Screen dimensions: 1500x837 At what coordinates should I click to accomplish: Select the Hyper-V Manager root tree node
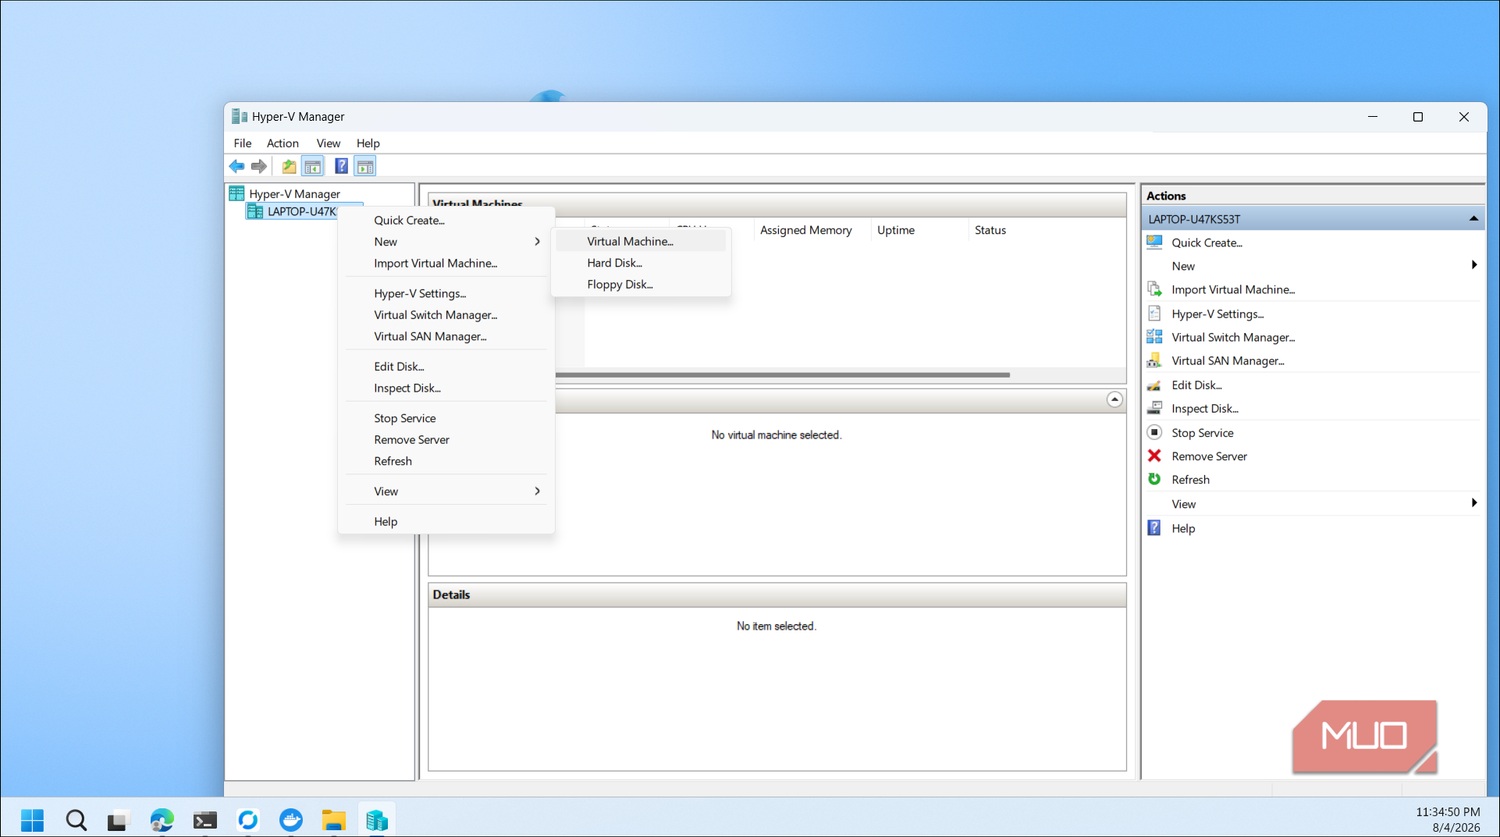click(294, 194)
